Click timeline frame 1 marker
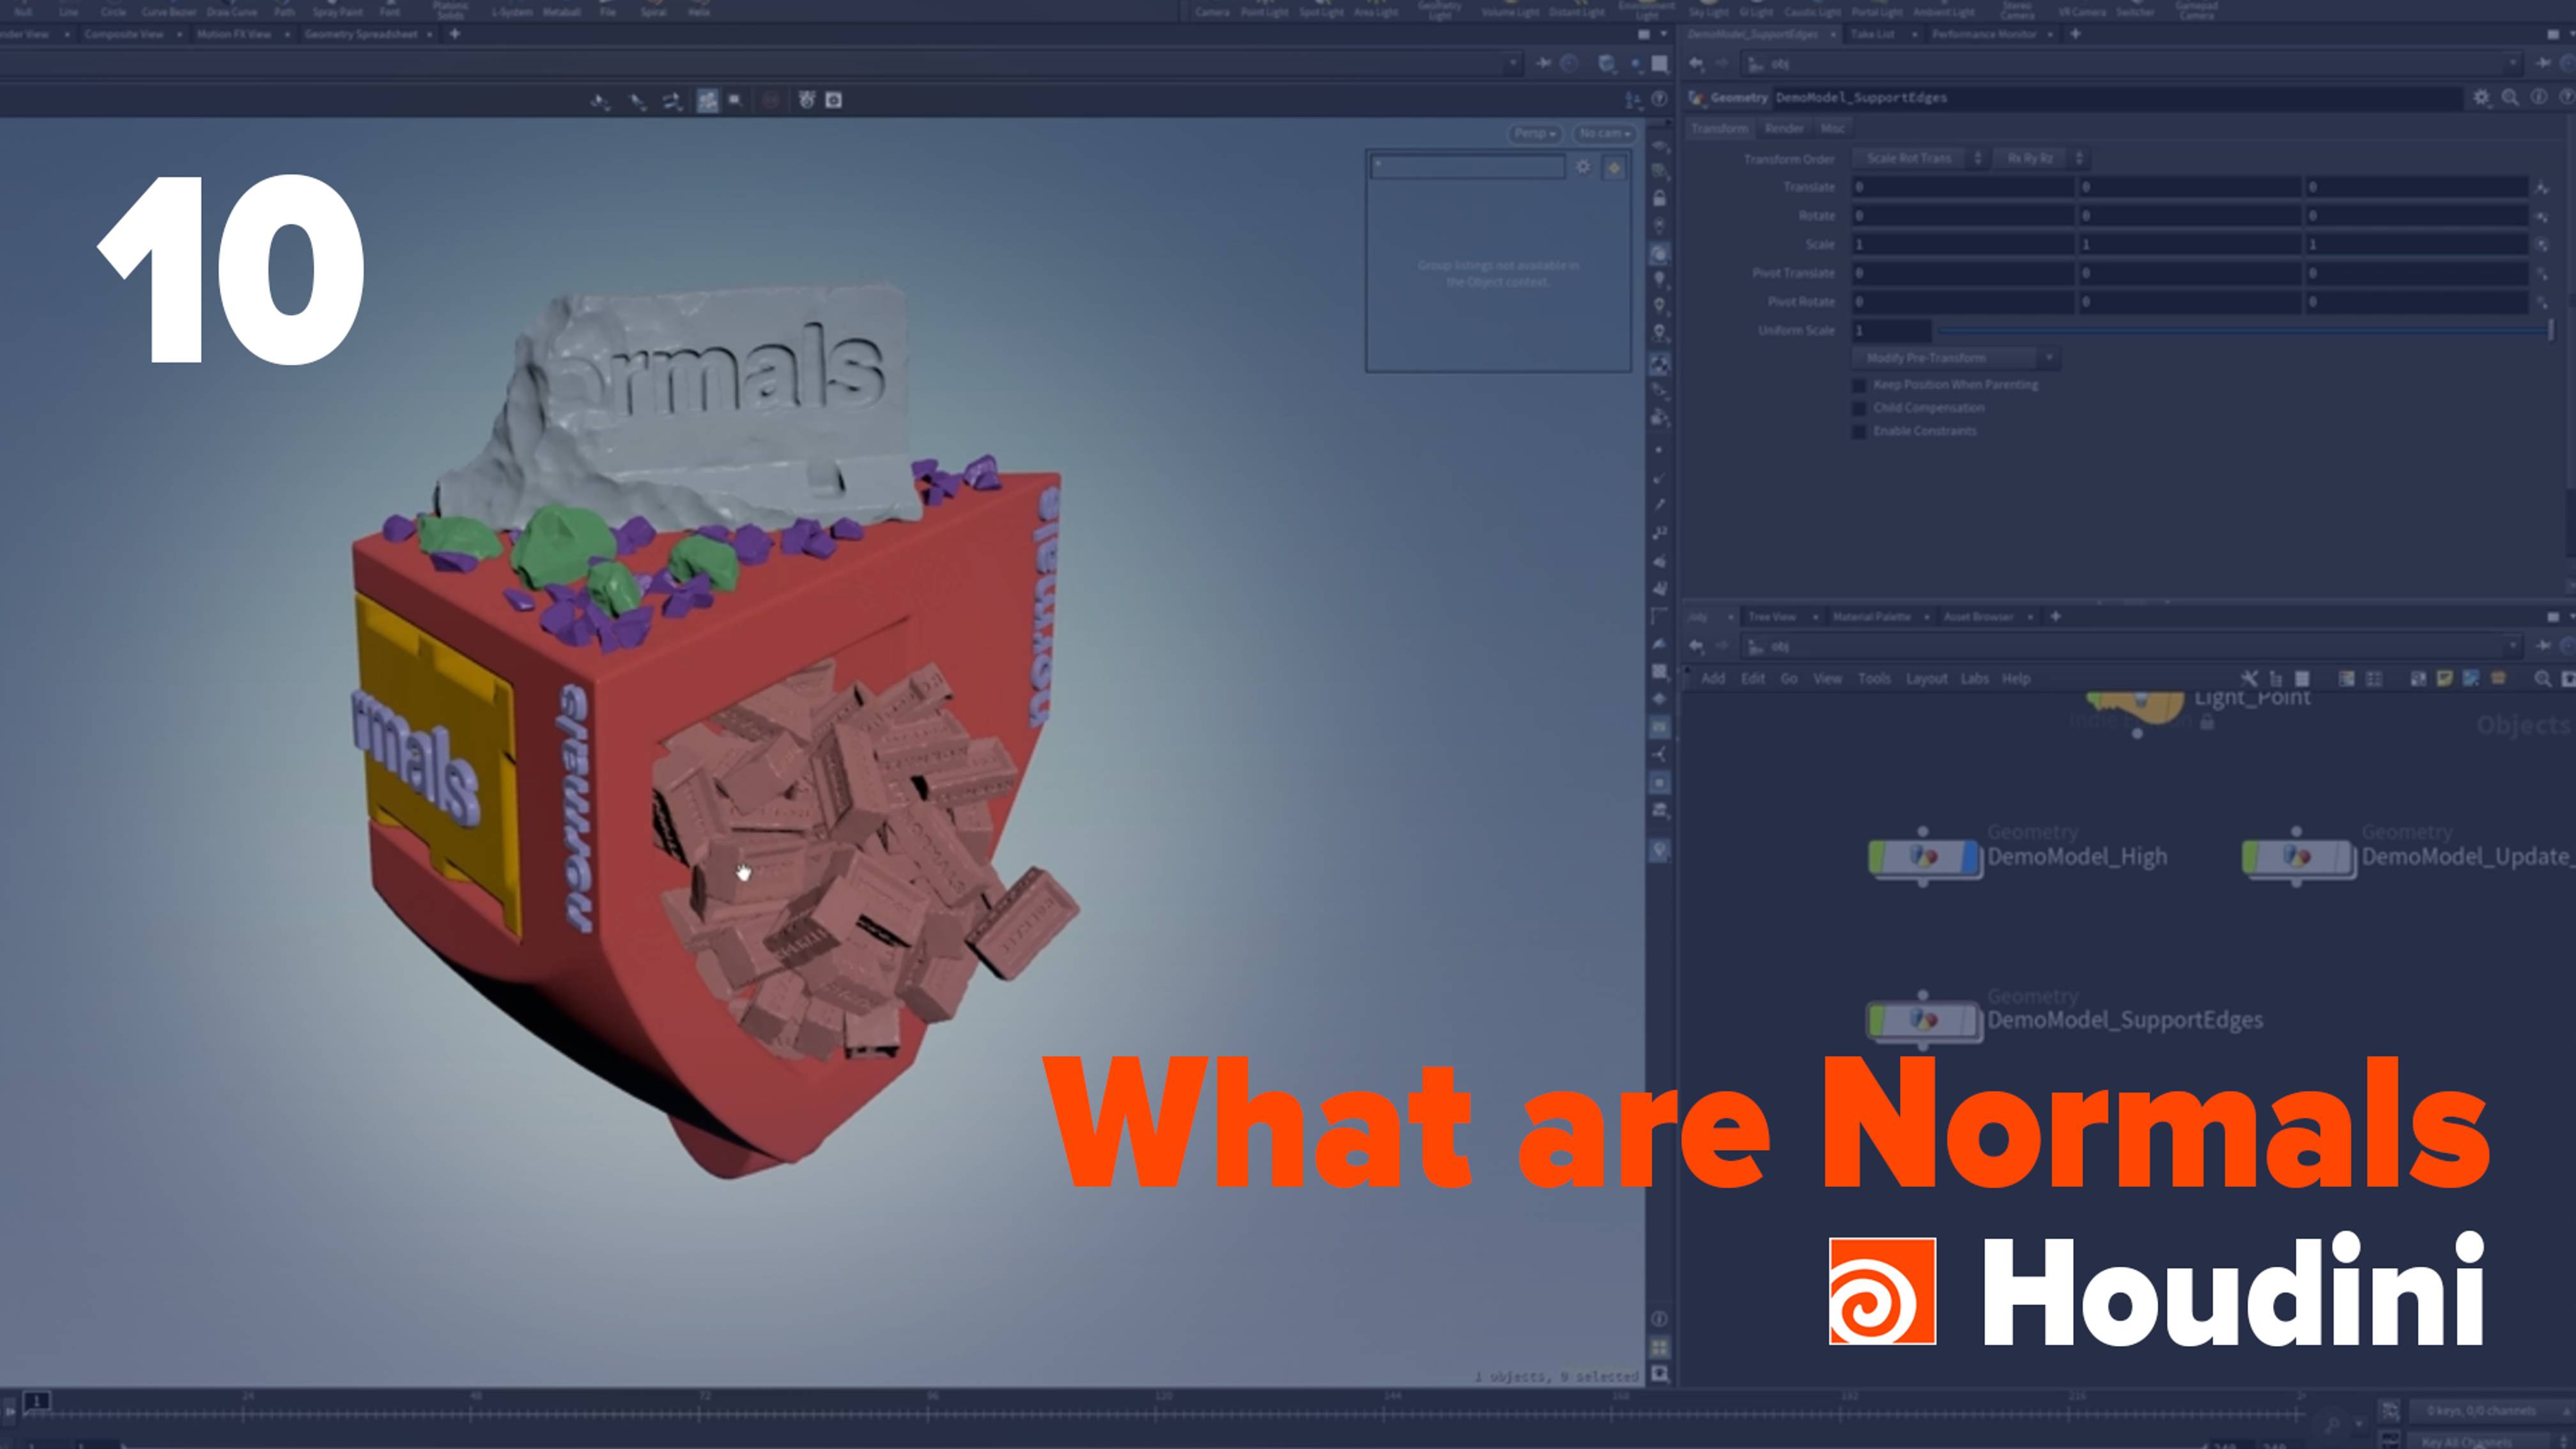 36,1401
